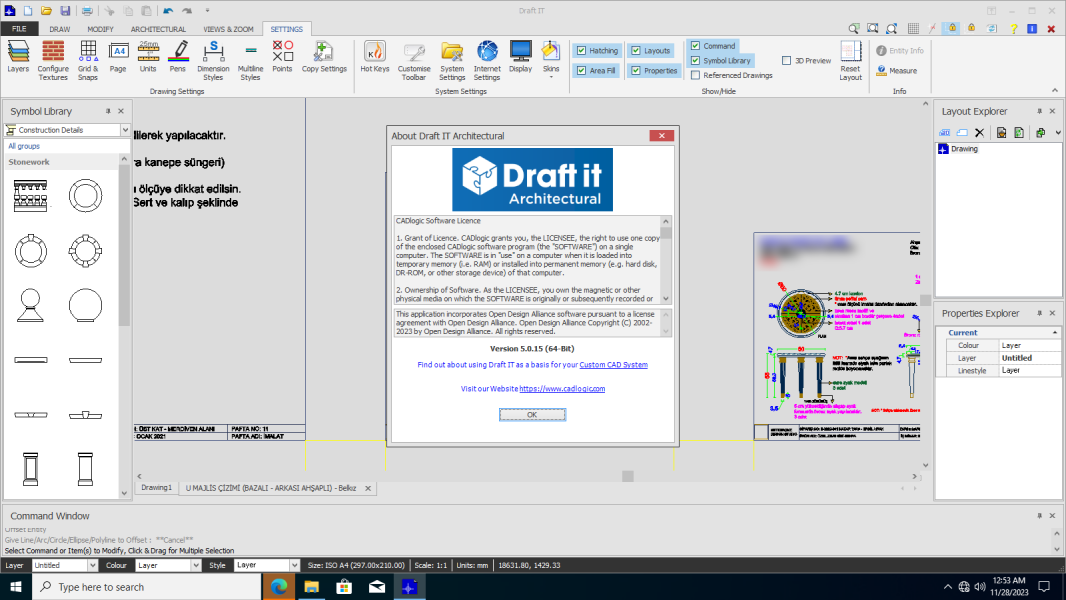Screen dimensions: 1066x600
Task: Close the About Draft IT Architectural dialog
Action: tap(661, 135)
